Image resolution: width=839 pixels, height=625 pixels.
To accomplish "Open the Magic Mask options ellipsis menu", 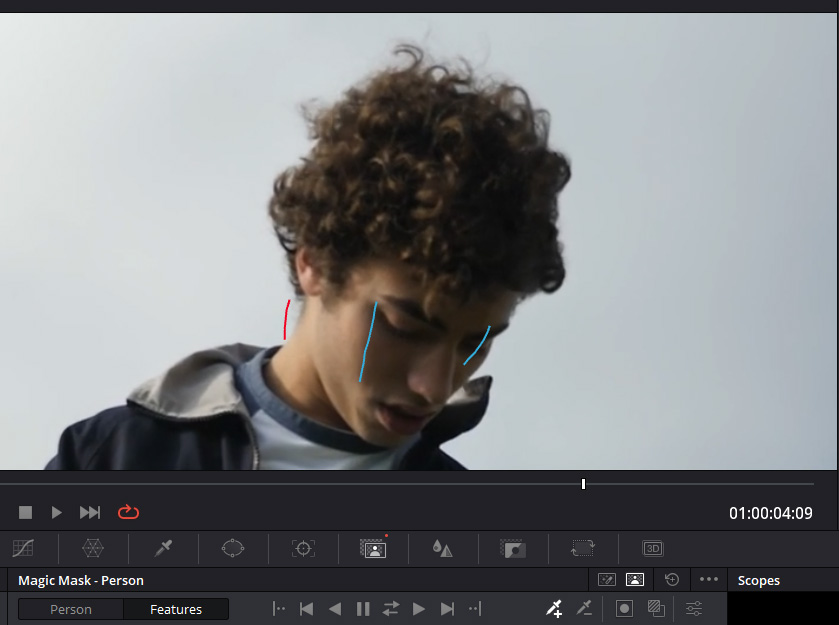I will (x=708, y=580).
